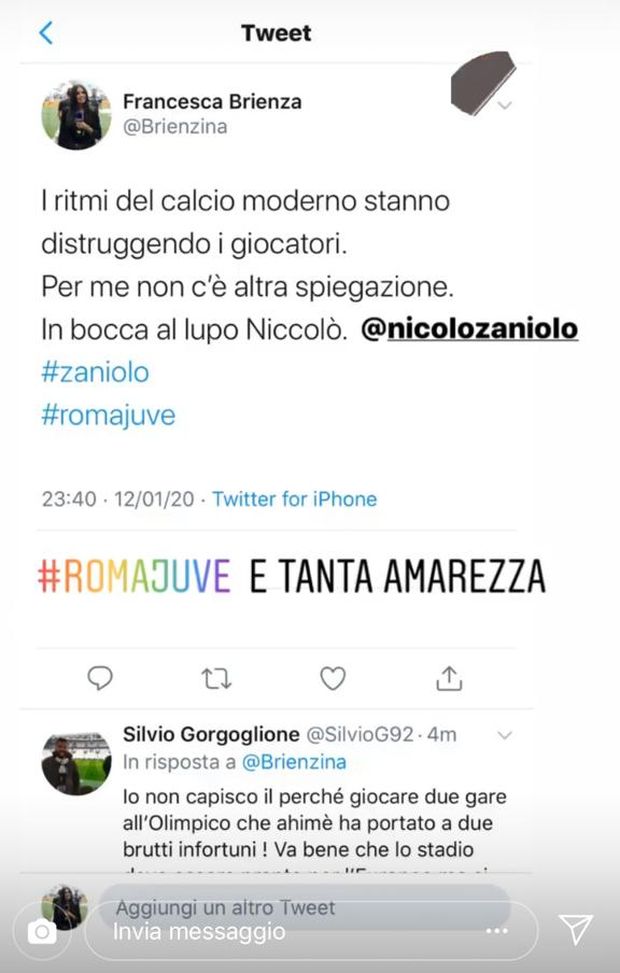The image size is (620, 973).
Task: Retweet using the retweet arrows icon
Action: pyautogui.click(x=217, y=679)
